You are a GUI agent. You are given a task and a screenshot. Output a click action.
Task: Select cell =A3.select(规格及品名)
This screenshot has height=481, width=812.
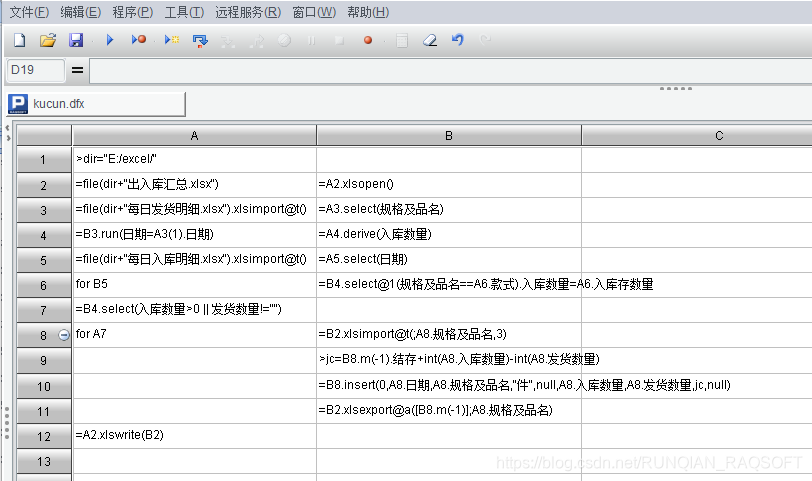tap(449, 210)
